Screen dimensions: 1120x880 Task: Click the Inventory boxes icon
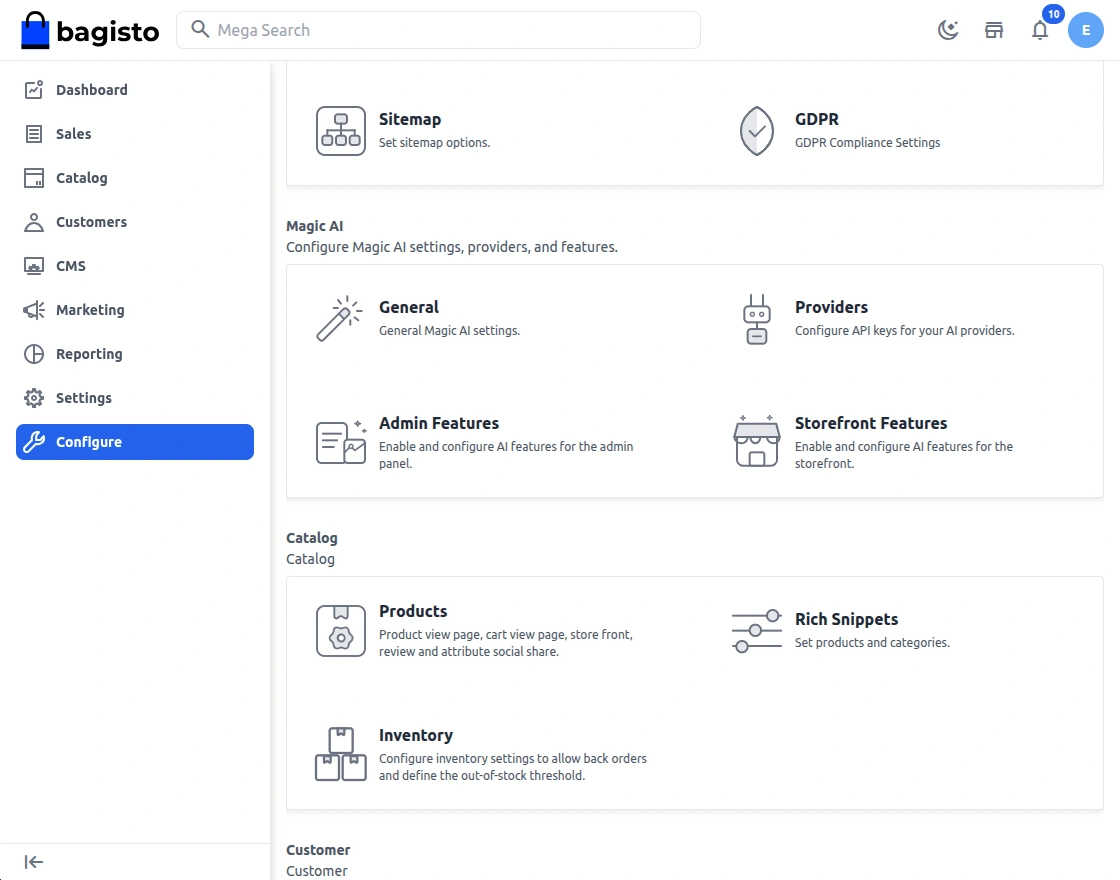(340, 754)
